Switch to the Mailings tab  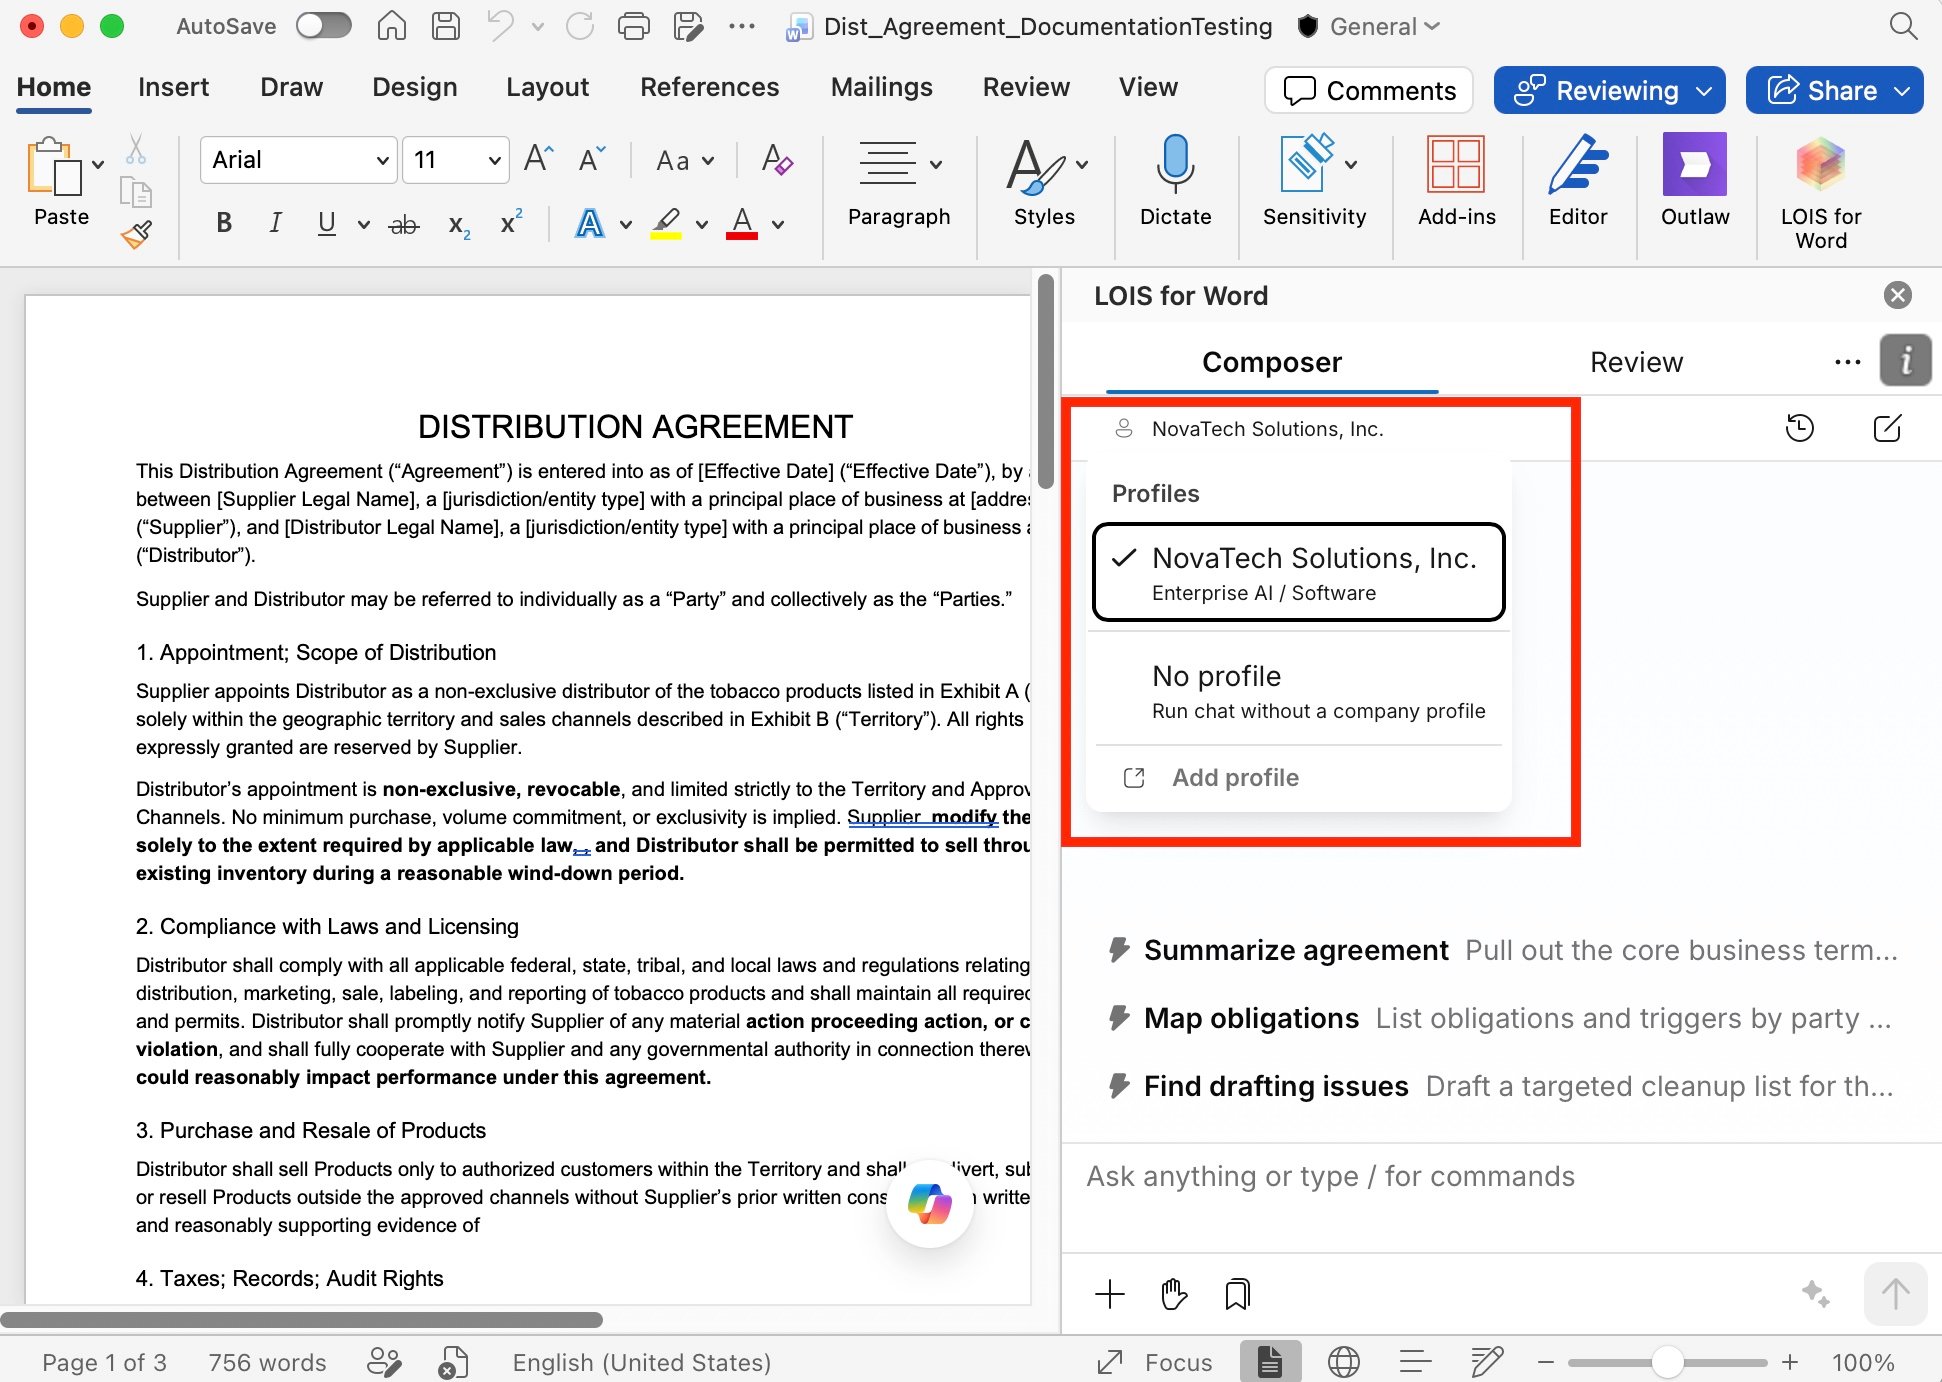(x=882, y=87)
